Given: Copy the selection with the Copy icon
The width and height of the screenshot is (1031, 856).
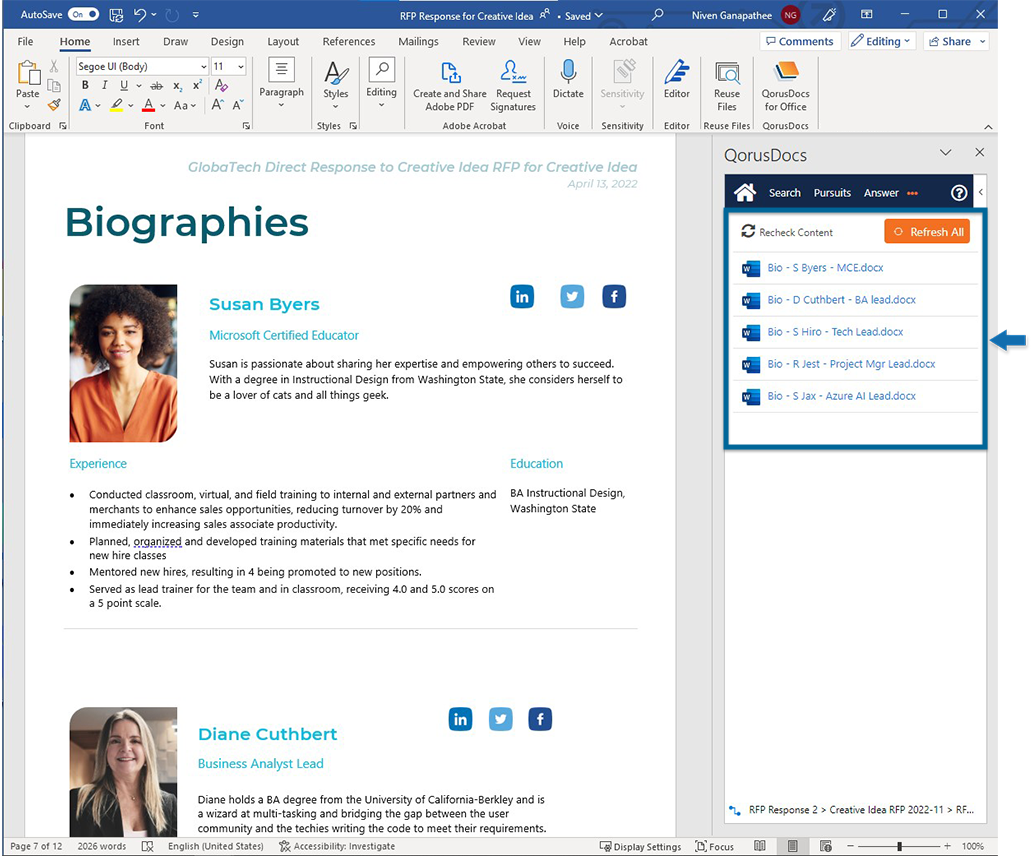Looking at the screenshot, I should click(x=54, y=85).
